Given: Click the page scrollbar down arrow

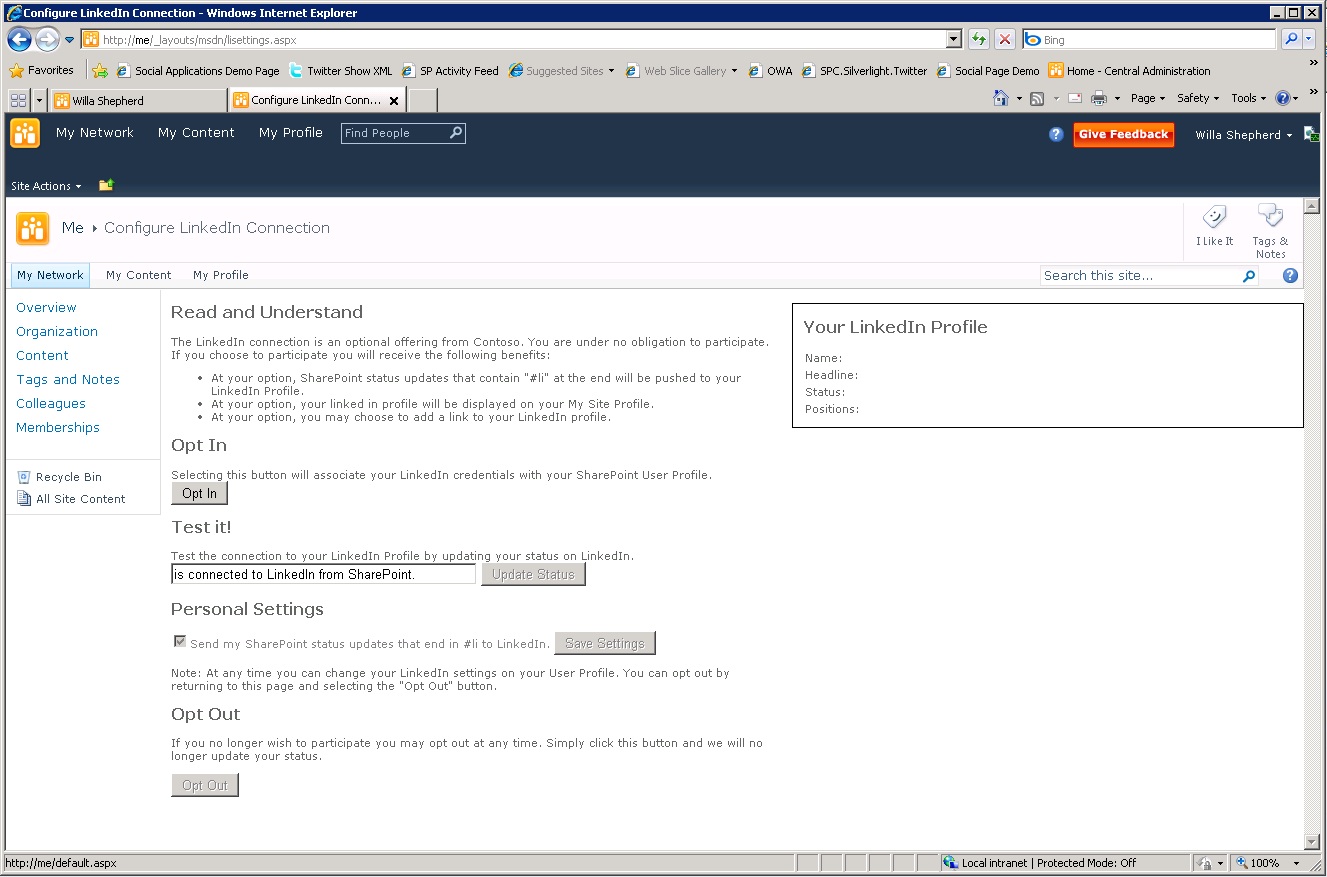Looking at the screenshot, I should point(1313,843).
